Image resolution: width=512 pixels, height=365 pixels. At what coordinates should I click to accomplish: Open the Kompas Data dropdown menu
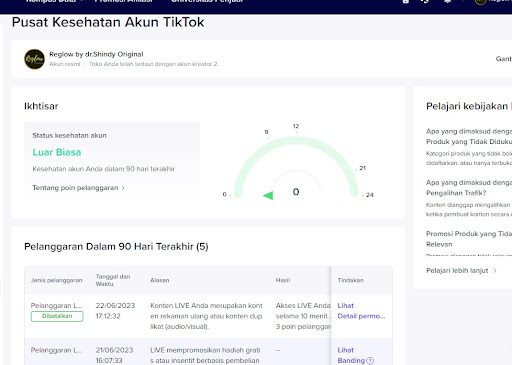pyautogui.click(x=54, y=1)
